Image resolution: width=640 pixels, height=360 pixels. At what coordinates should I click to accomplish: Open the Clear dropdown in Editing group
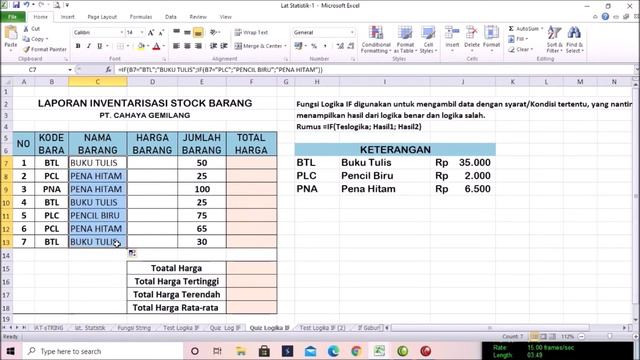coord(521,49)
